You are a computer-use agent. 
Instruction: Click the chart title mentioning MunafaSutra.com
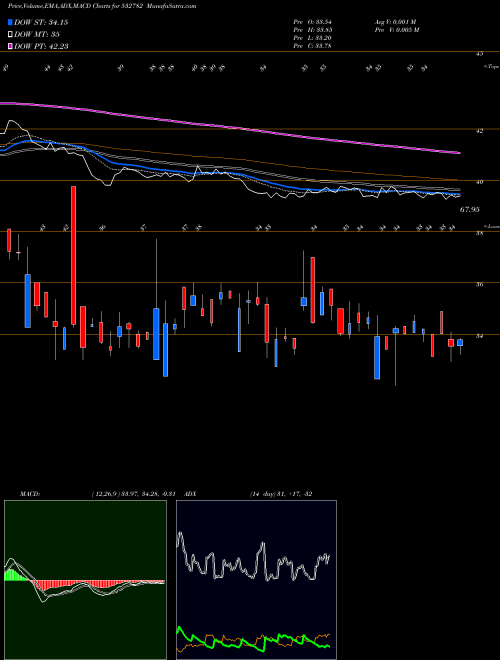pos(102,6)
